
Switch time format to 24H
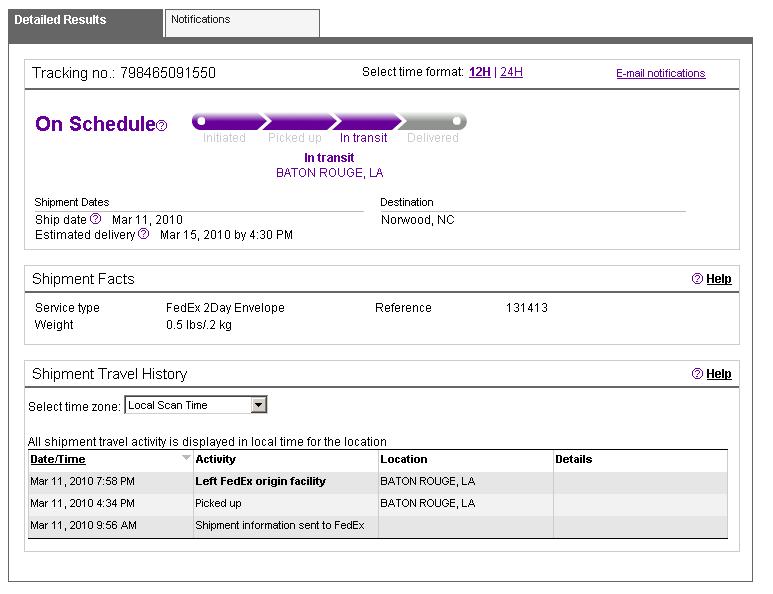tap(511, 72)
